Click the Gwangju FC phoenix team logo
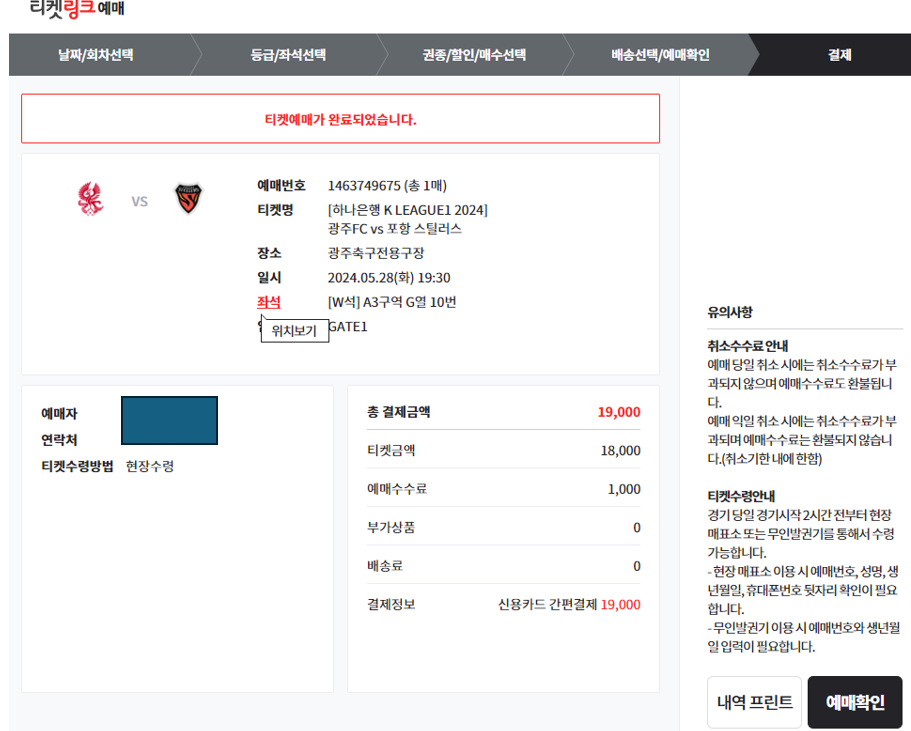 [x=91, y=199]
